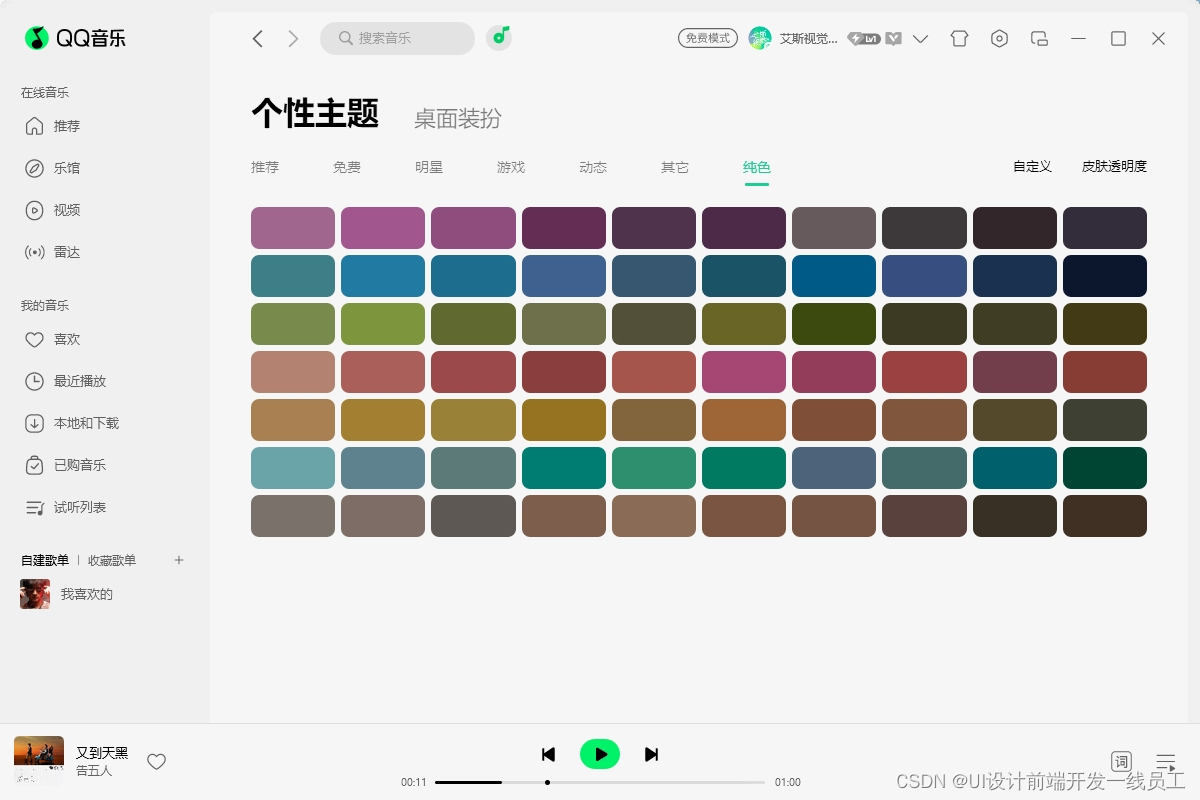Skip to the next track
Screen dimensions: 1200x800
tap(651, 754)
